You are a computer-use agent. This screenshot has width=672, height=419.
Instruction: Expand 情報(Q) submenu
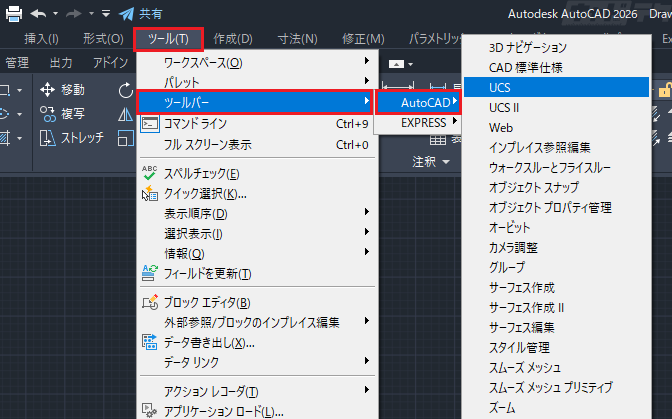point(258,254)
